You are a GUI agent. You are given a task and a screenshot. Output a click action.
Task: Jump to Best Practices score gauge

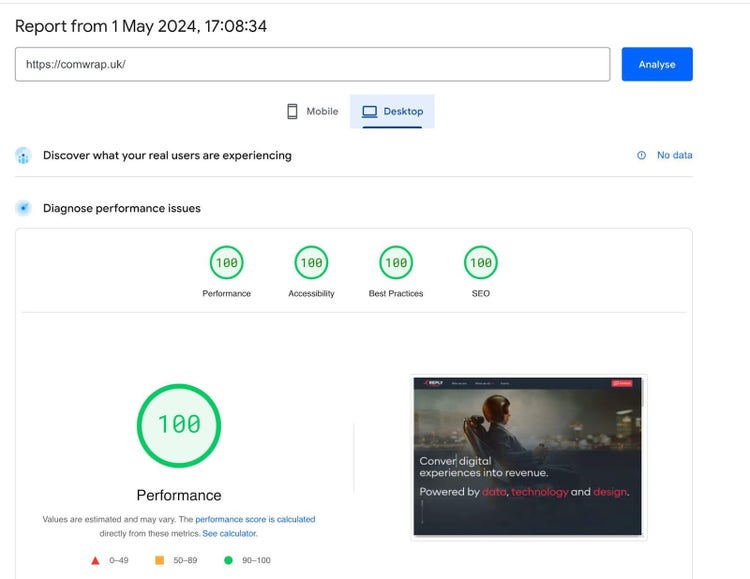396,263
